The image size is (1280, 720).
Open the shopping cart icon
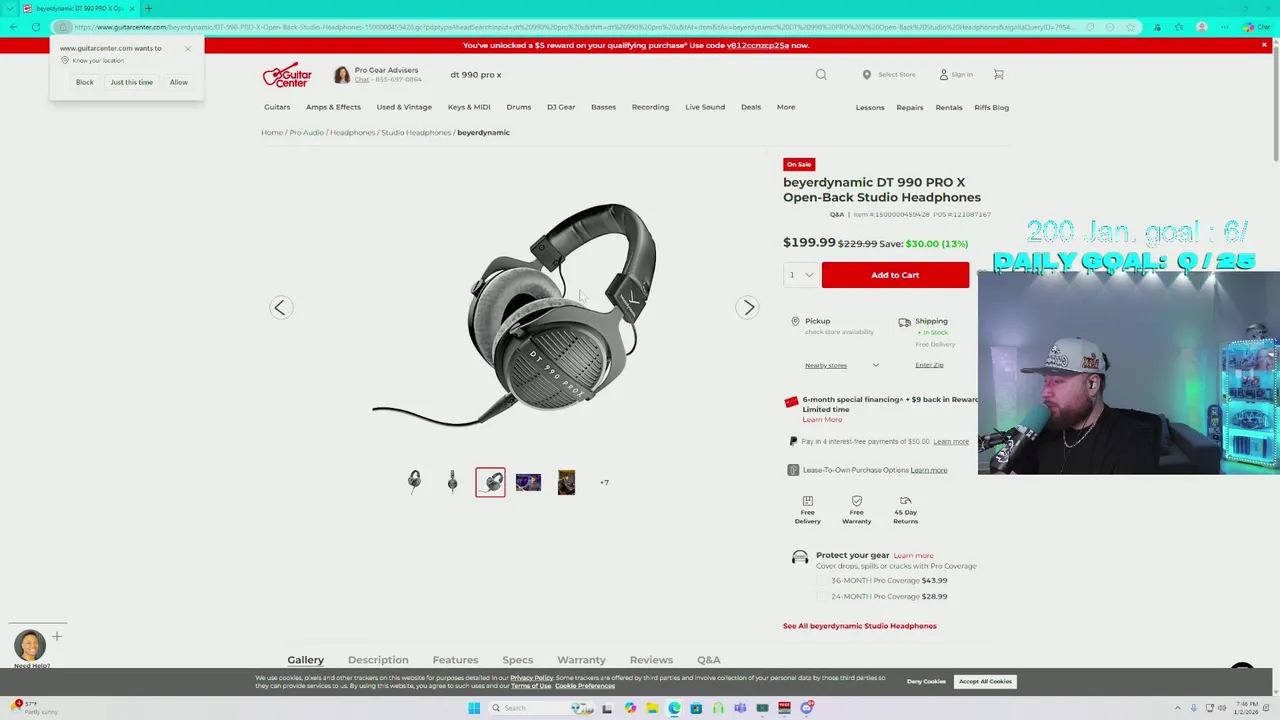pos(998,74)
